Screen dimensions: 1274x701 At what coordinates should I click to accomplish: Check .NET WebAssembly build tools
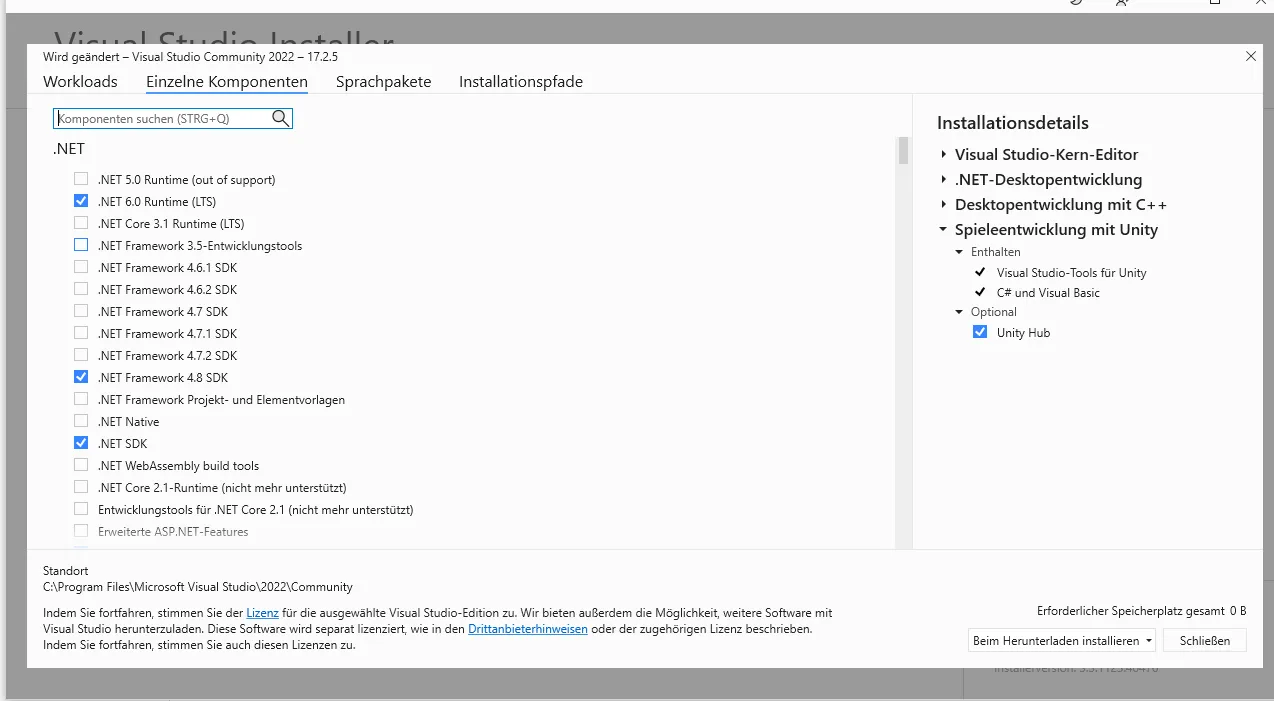[x=81, y=465]
